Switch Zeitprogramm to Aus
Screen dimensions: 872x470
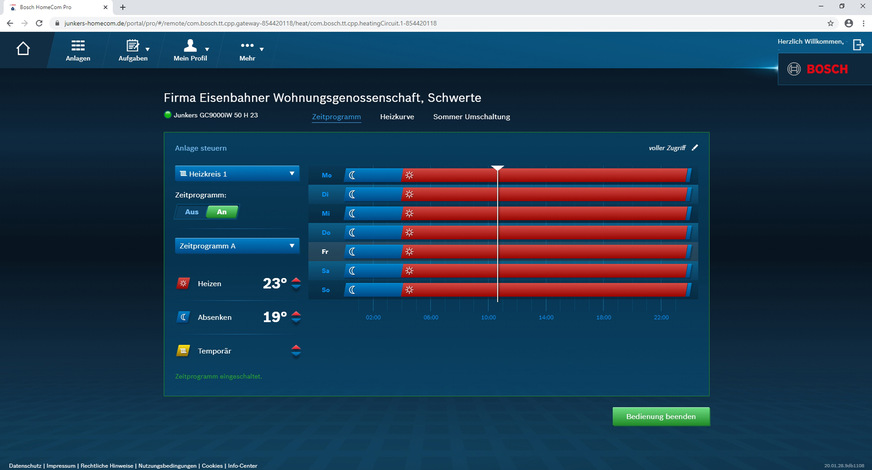(191, 212)
